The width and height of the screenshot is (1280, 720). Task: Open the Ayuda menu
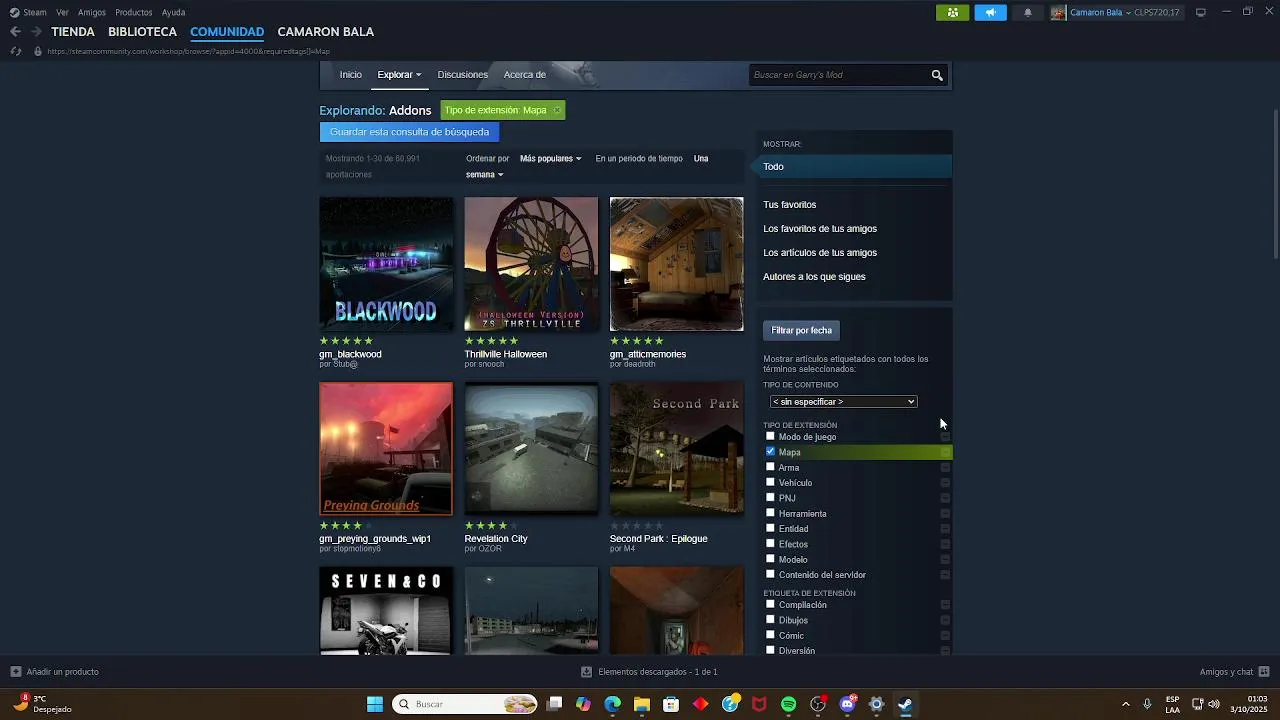173,13
